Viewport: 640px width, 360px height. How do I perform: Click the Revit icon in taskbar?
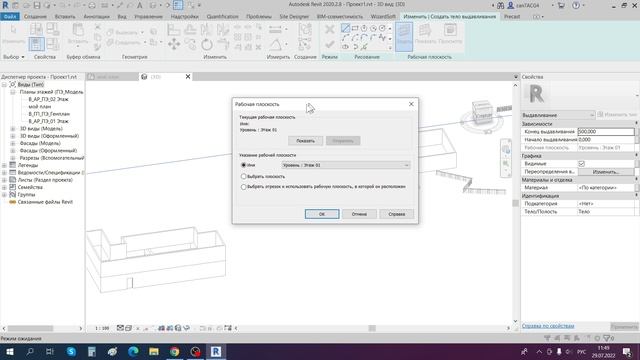[x=216, y=351]
